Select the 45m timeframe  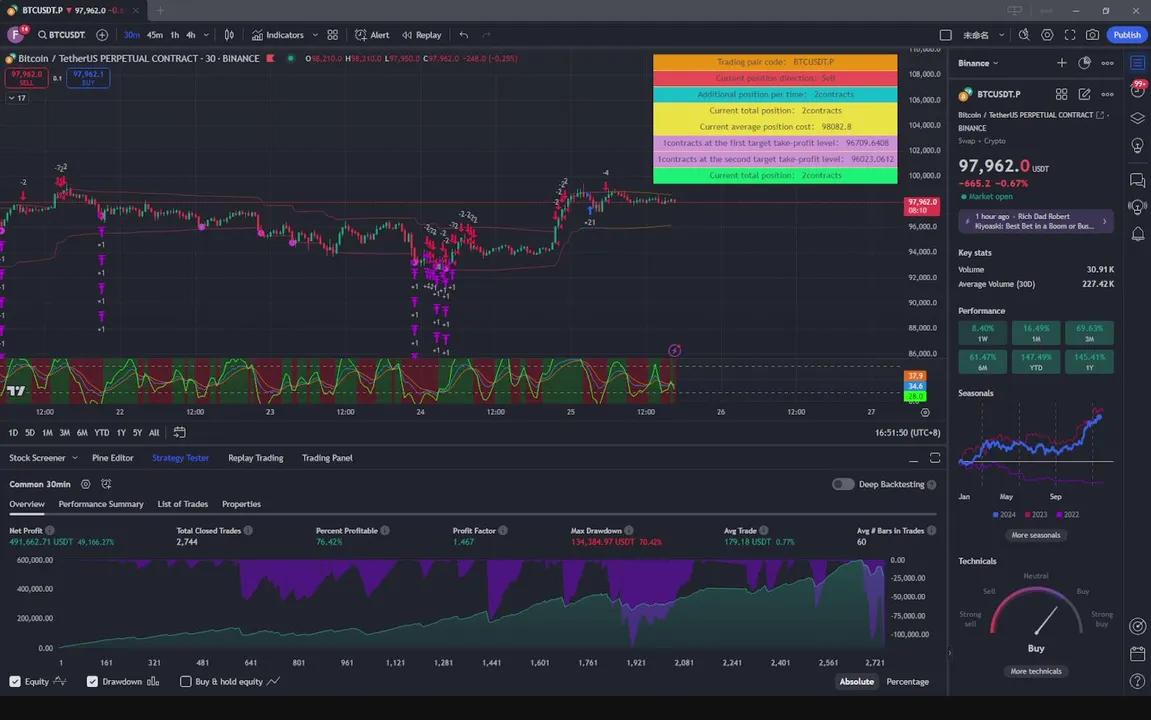click(x=154, y=34)
